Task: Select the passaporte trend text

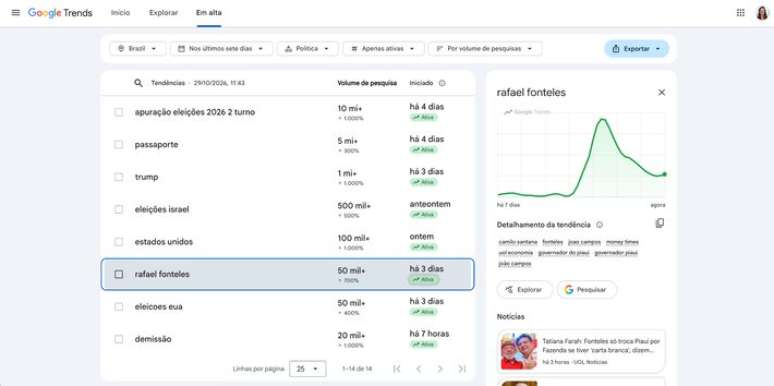Action: click(156, 145)
